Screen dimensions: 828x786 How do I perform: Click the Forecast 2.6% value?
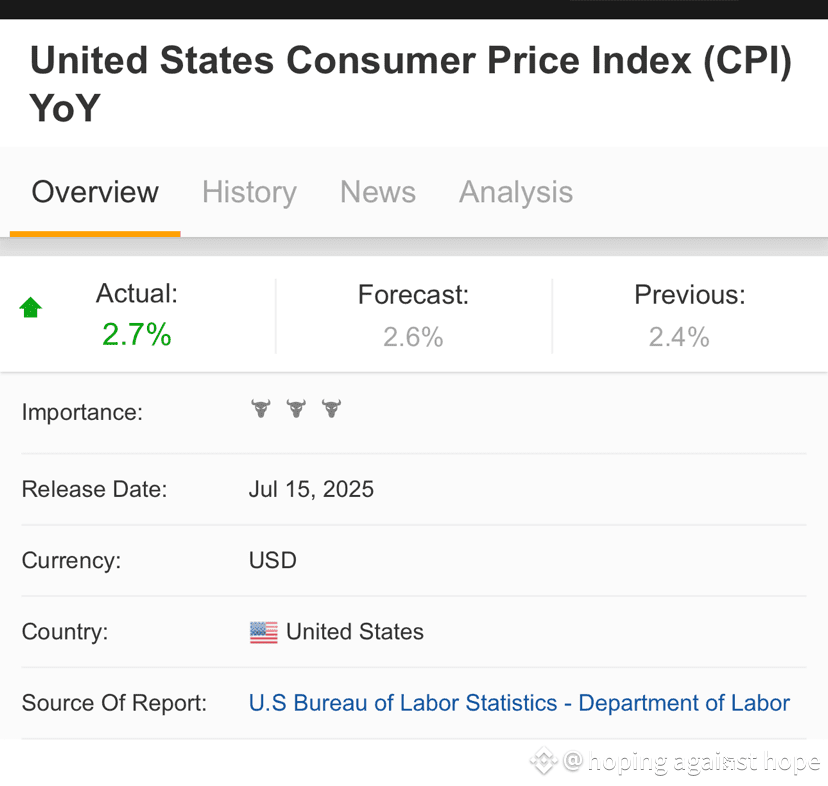[413, 337]
